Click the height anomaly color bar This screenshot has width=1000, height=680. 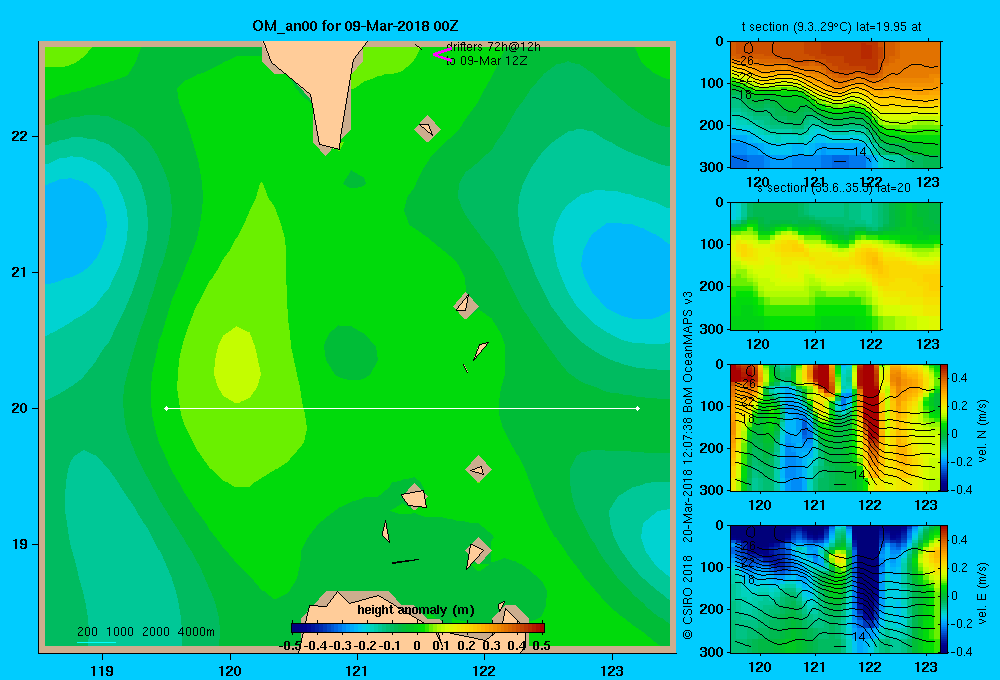point(418,628)
